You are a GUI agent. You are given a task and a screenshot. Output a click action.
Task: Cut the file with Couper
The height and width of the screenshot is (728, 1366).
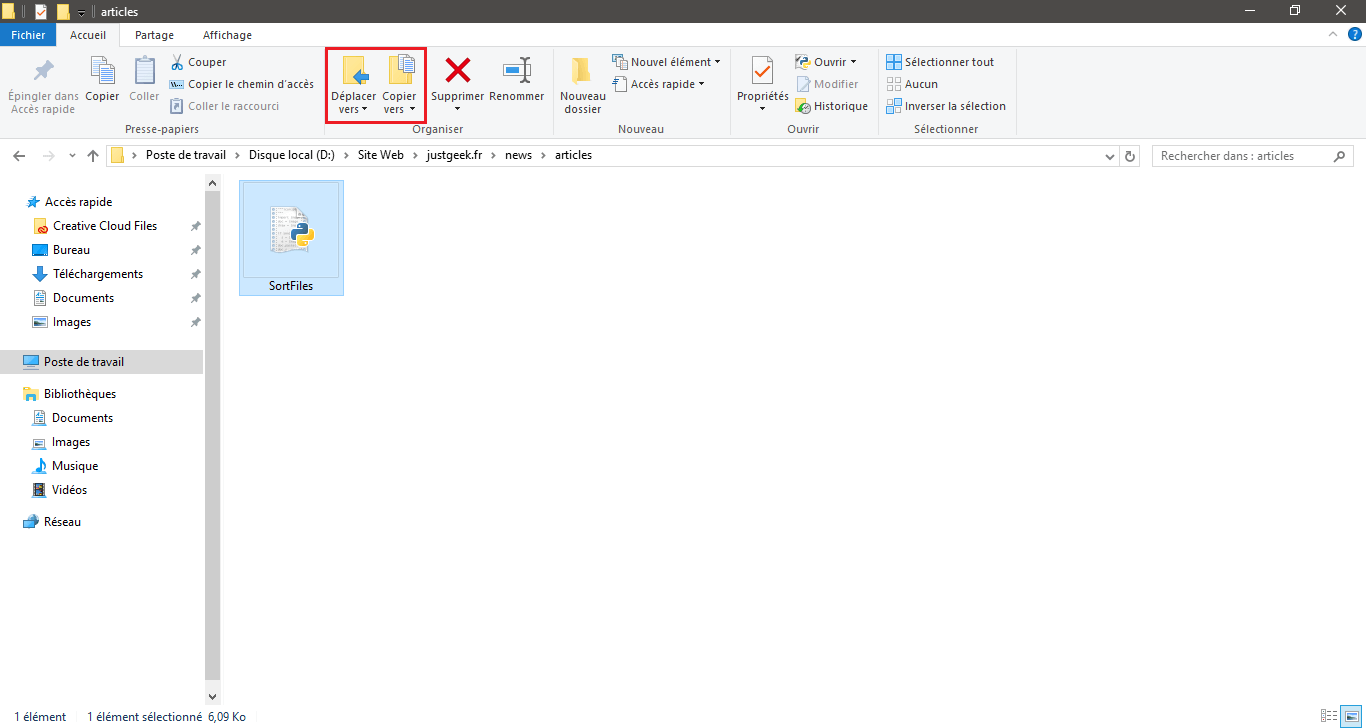tap(198, 62)
